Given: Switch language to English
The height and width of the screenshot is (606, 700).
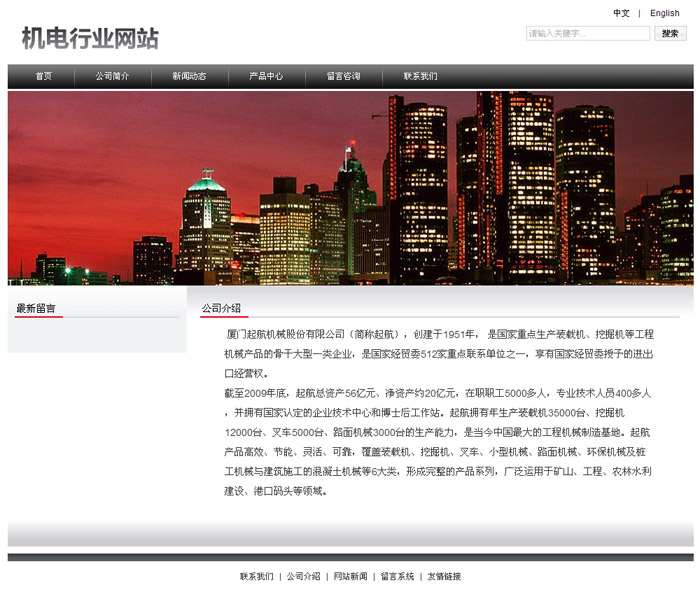Looking at the screenshot, I should pos(665,13).
